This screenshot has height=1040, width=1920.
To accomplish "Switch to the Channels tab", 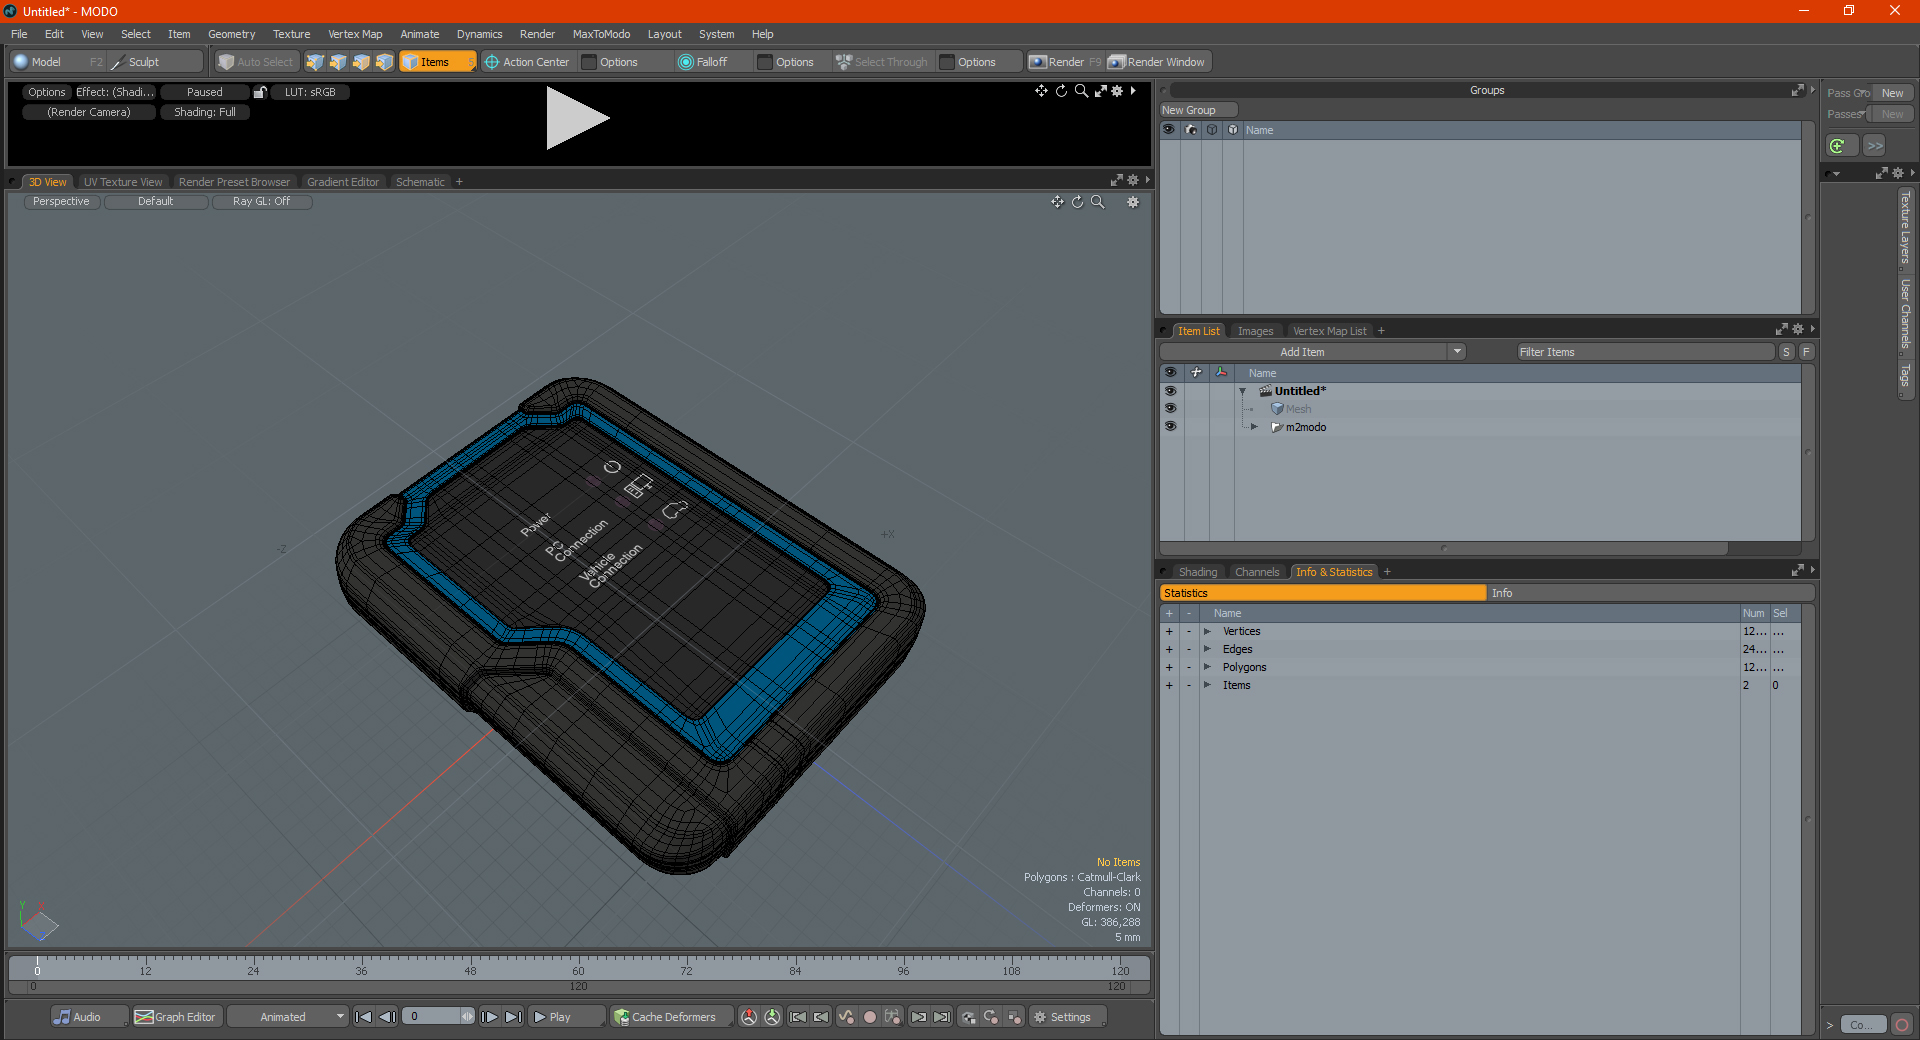I will point(1256,572).
